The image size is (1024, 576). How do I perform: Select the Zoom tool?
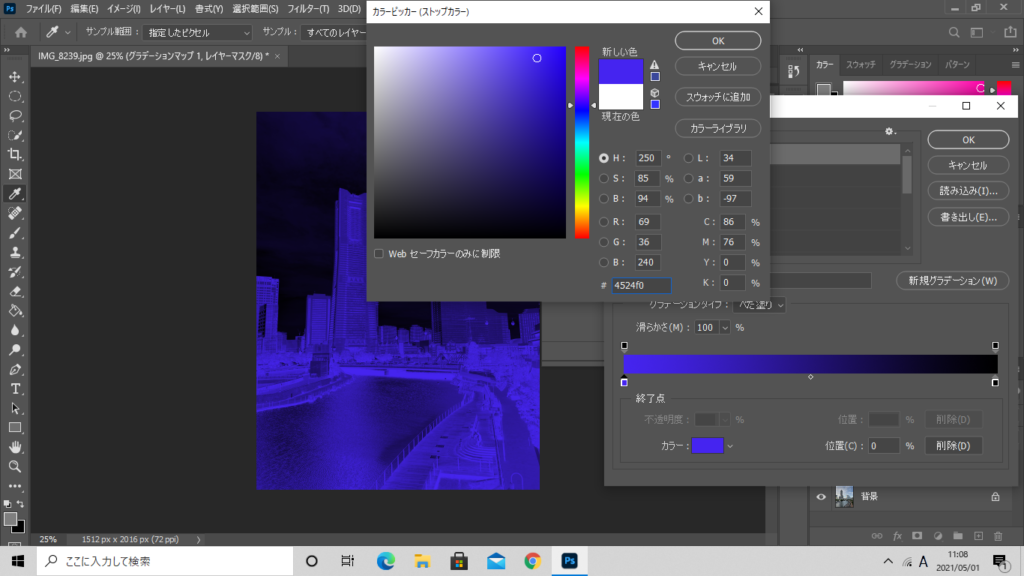coord(15,467)
